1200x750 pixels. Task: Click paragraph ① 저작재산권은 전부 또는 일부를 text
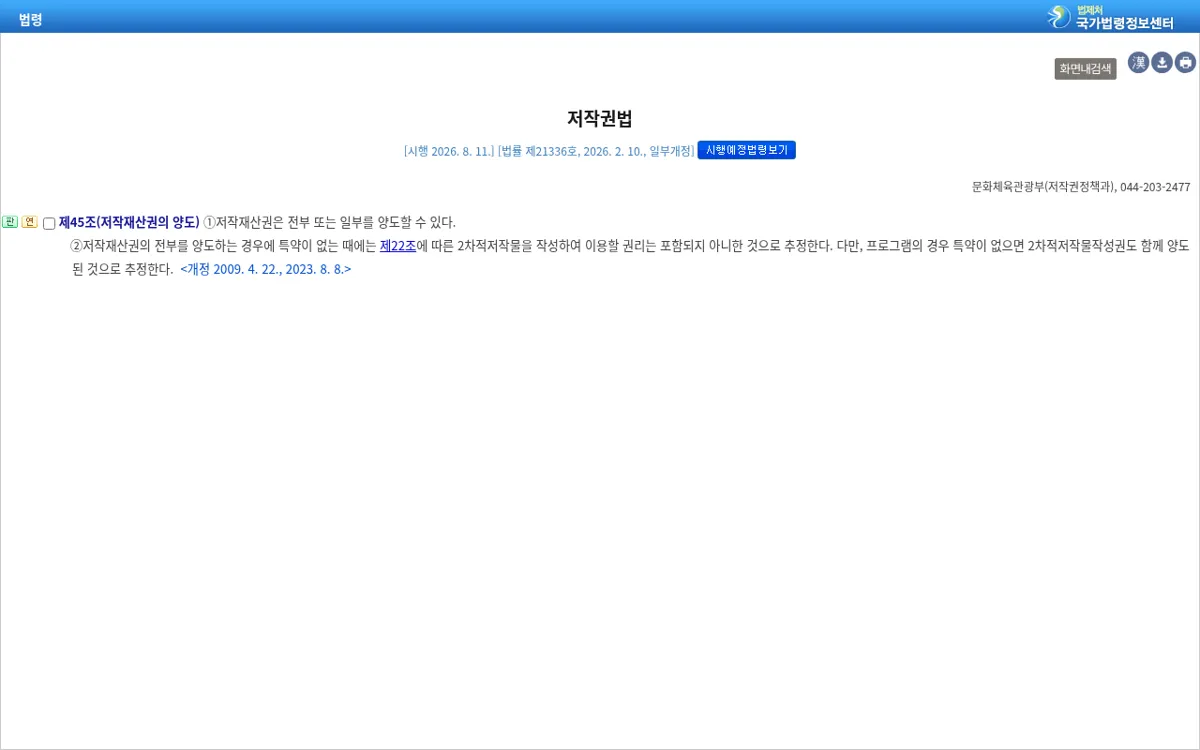(x=330, y=222)
